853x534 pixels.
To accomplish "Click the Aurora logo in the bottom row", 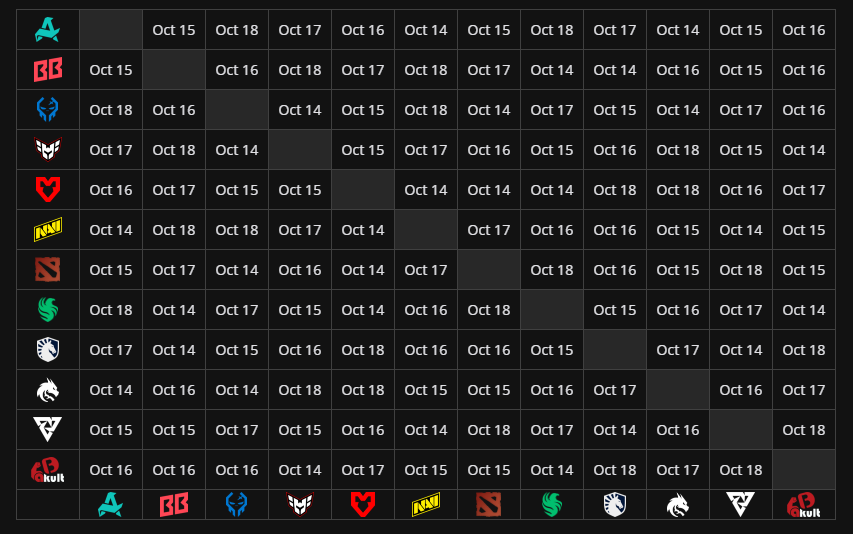I will [x=110, y=505].
